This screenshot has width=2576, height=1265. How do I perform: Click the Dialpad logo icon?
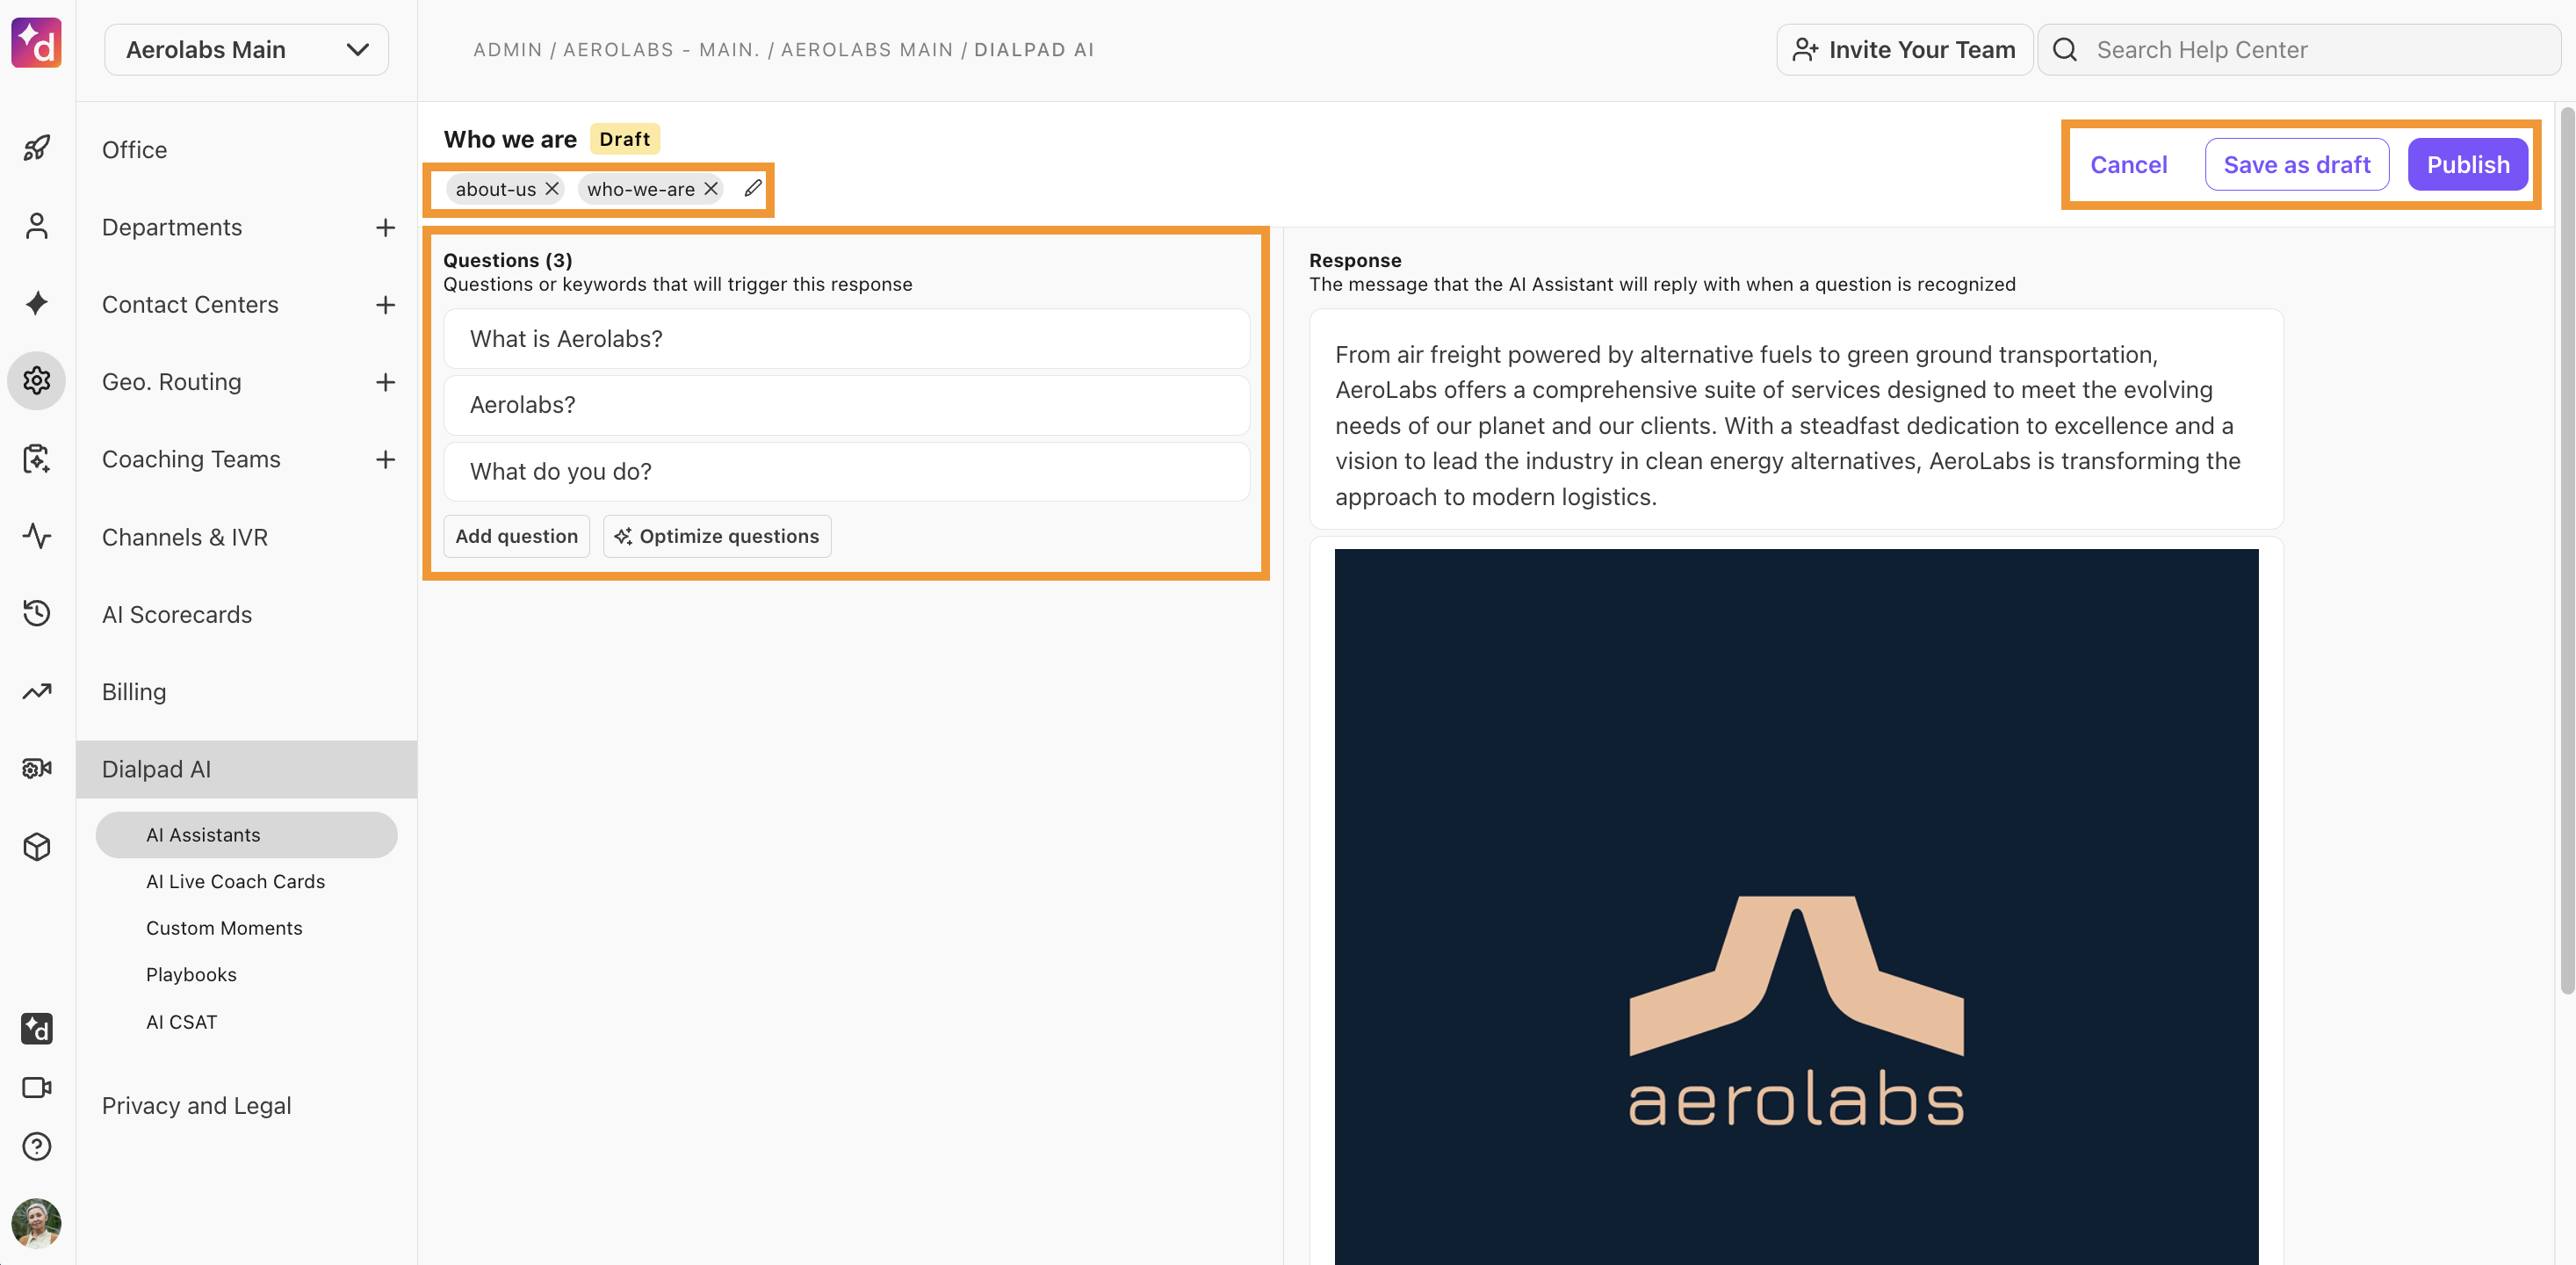(x=36, y=43)
